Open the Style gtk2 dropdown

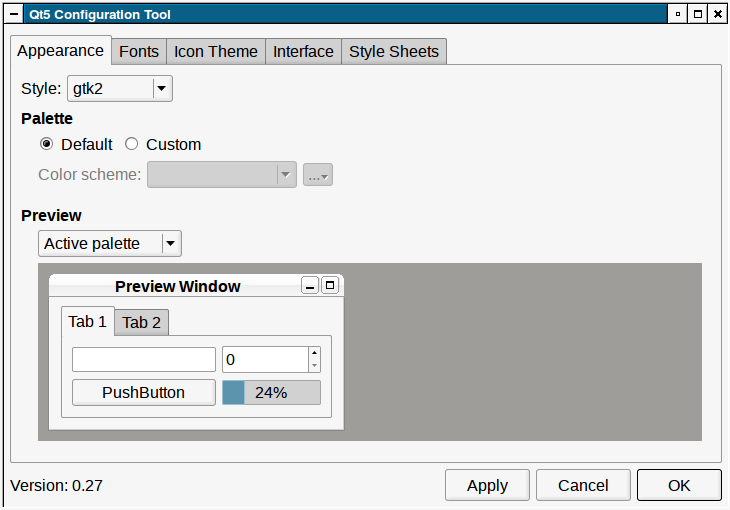click(x=120, y=88)
